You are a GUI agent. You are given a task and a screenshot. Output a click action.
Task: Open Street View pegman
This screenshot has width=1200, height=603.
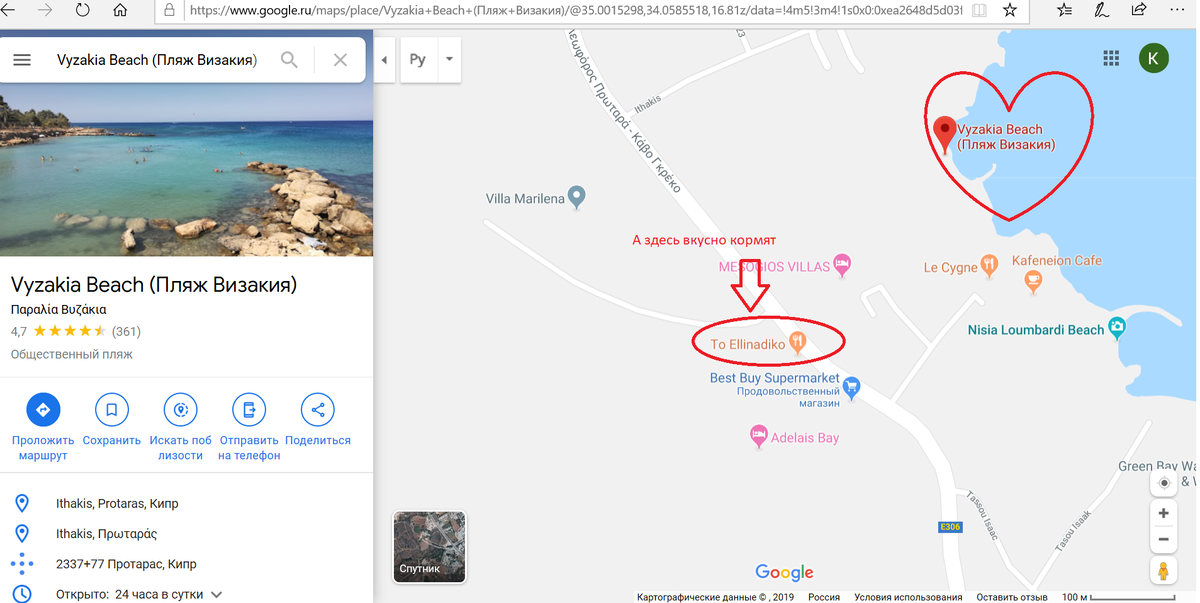click(1163, 571)
